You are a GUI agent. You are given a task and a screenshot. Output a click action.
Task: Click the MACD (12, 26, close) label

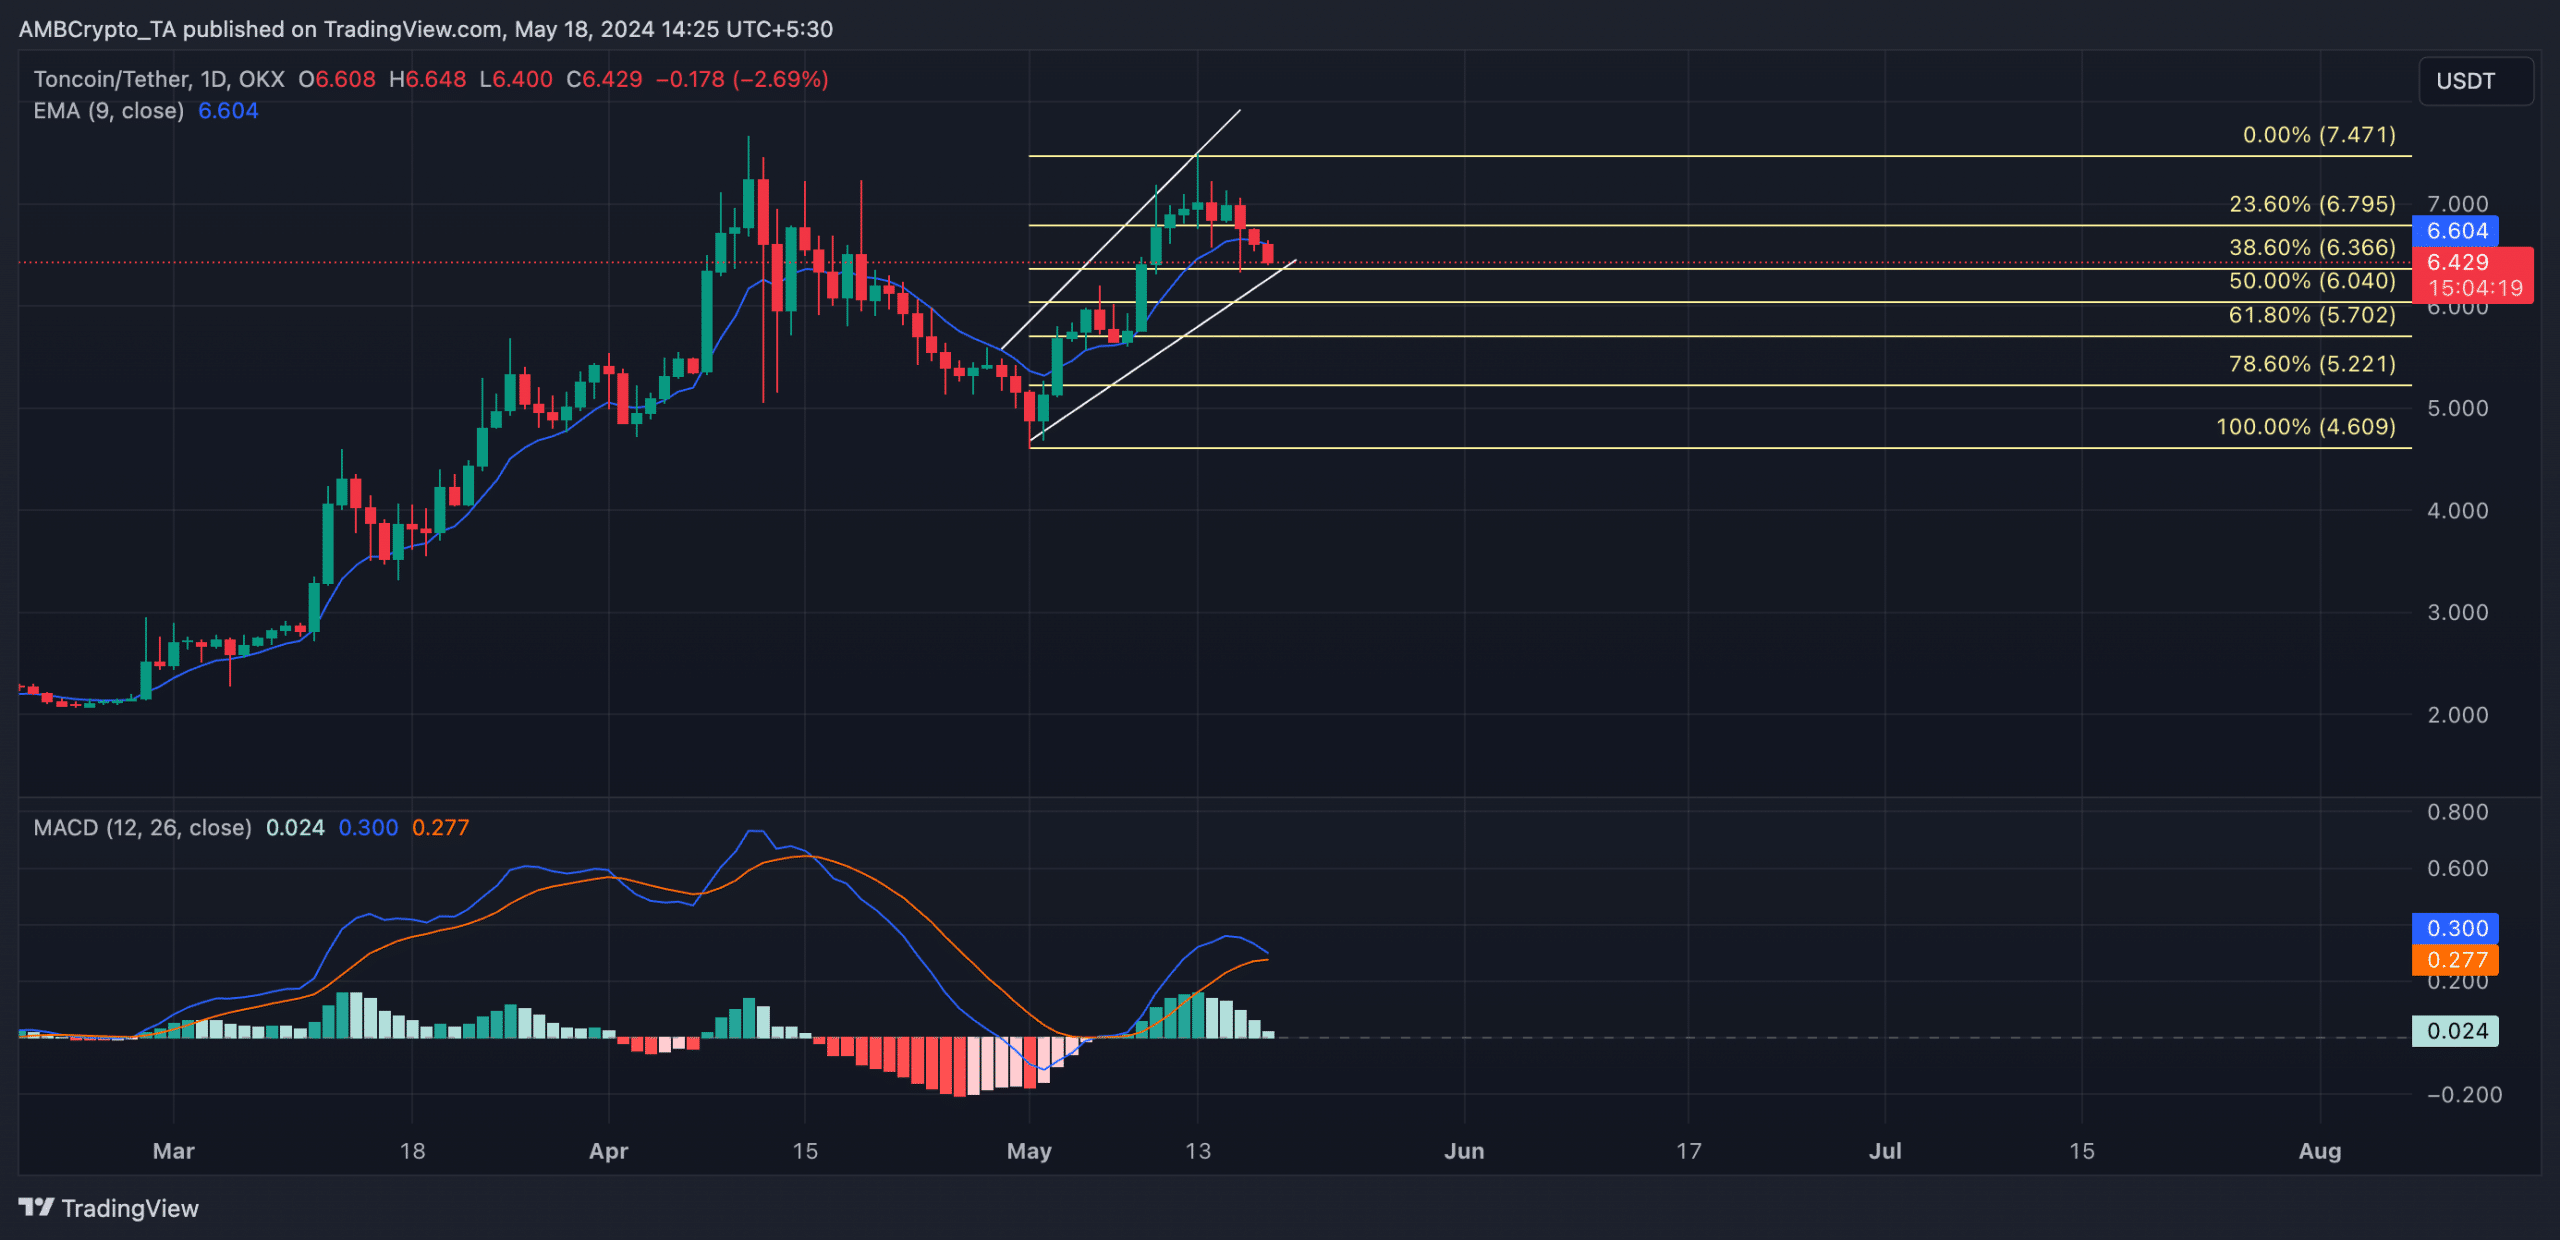(142, 828)
